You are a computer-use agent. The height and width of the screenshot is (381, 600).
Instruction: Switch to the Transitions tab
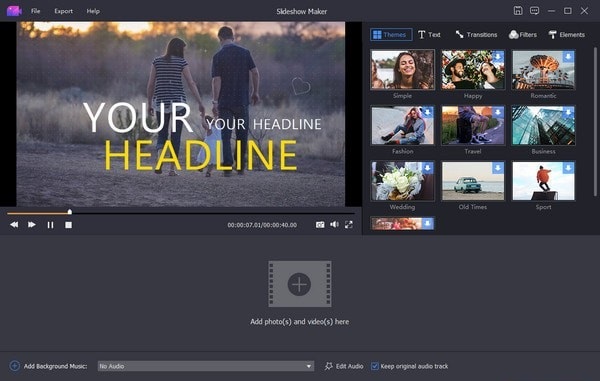click(x=476, y=35)
